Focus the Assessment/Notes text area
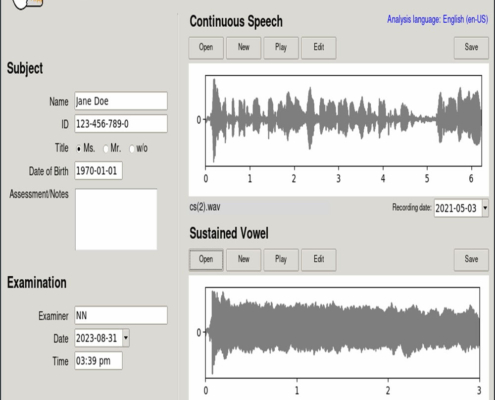Screen dimensions: 495x400 [116, 219]
